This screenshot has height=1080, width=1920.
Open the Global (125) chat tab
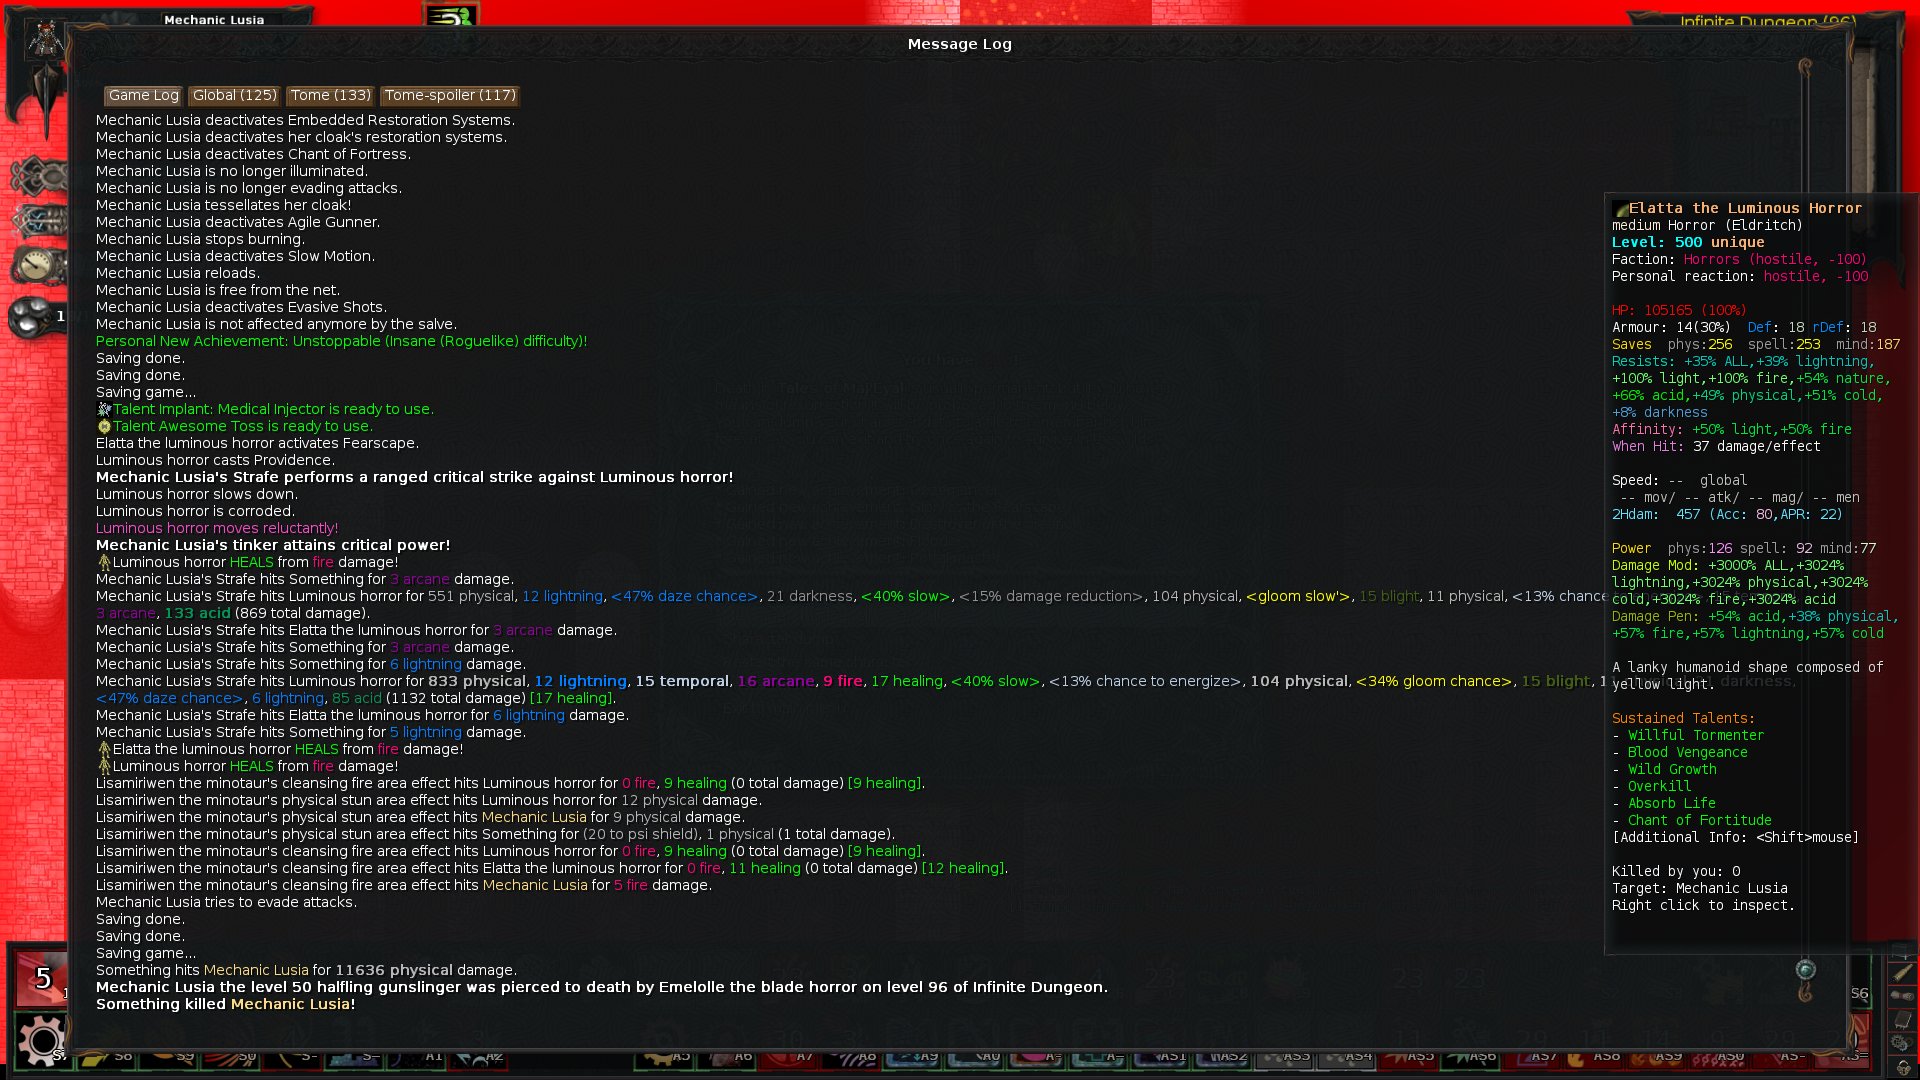click(234, 96)
